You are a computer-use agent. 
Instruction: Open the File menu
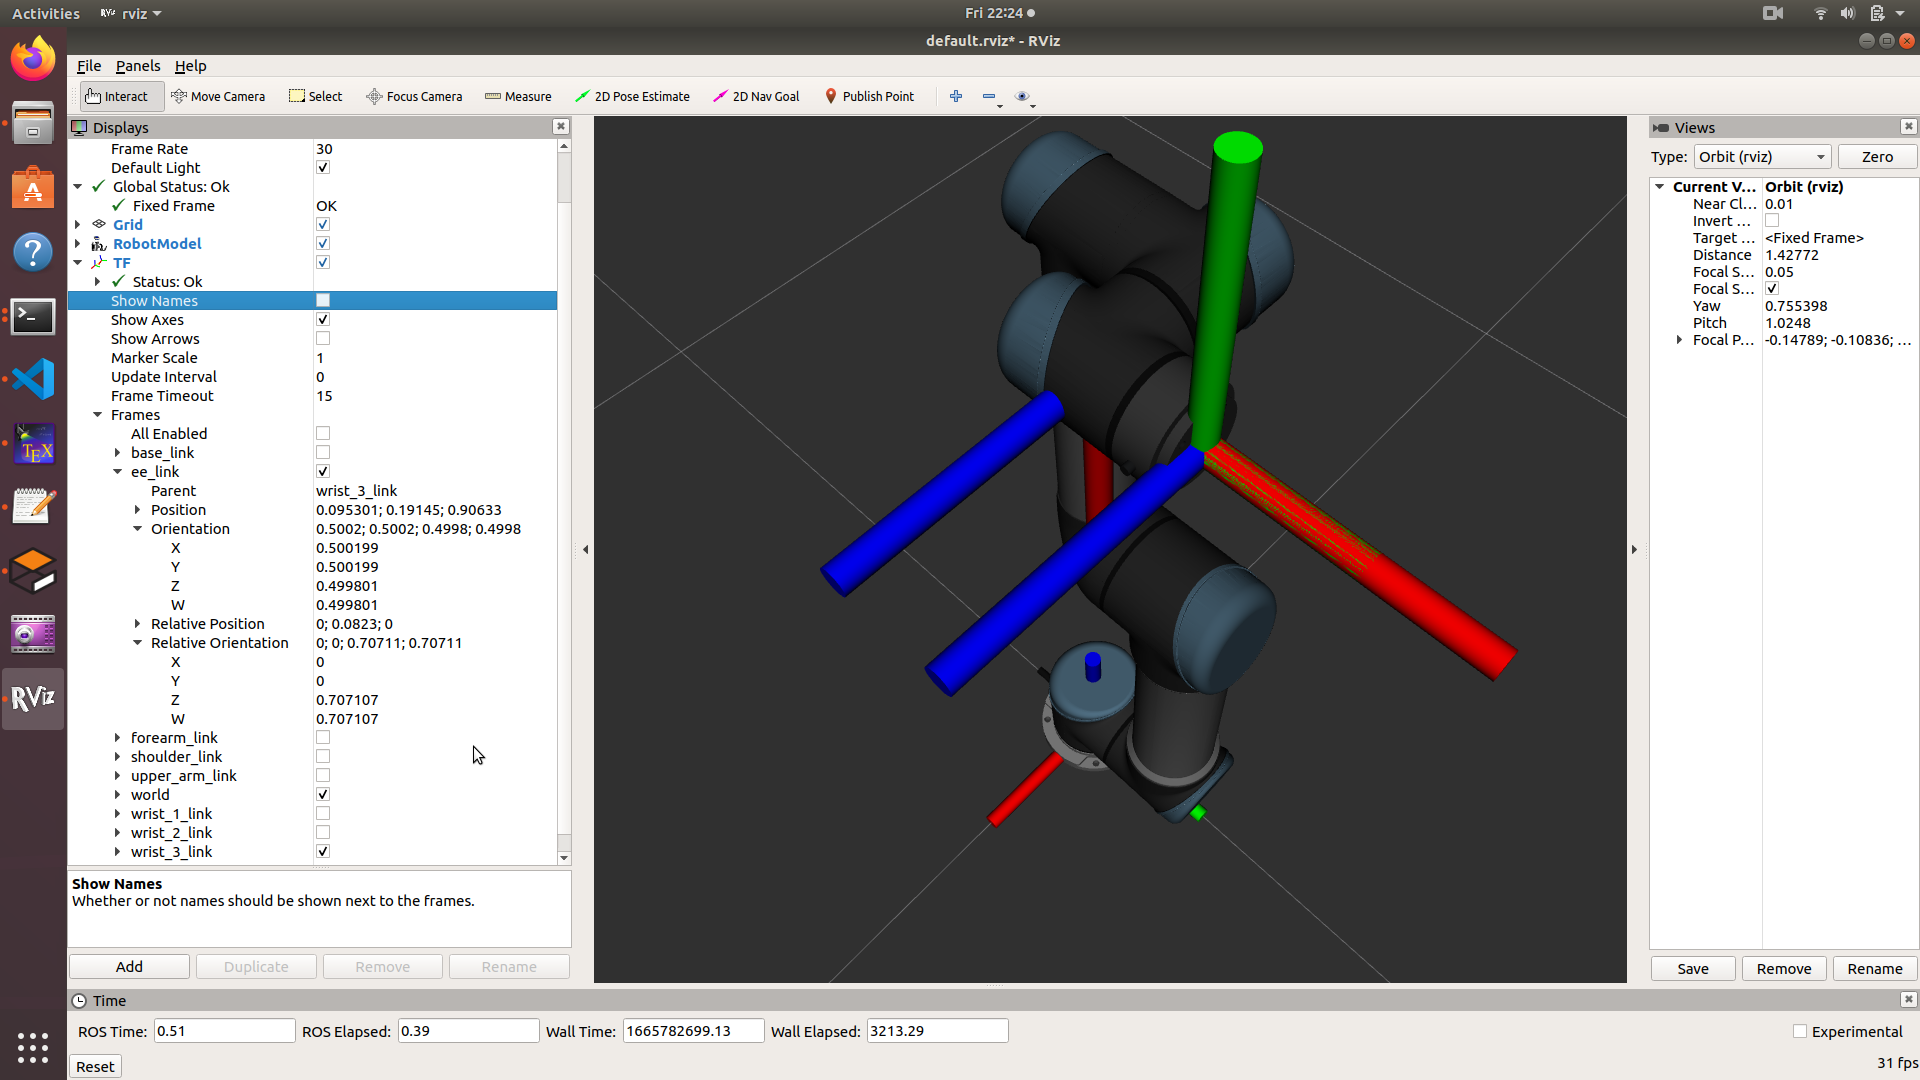coord(89,66)
